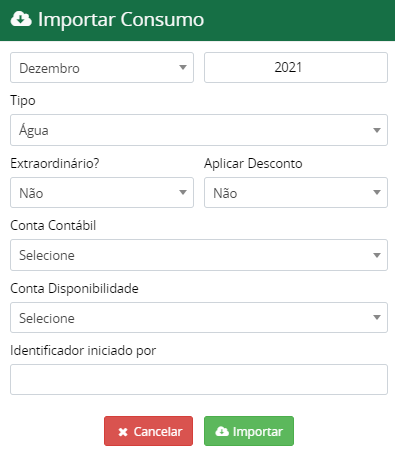Screen dimensions: 395x474
Task: Open the Aplicar Desconto dropdown
Action: (x=296, y=193)
